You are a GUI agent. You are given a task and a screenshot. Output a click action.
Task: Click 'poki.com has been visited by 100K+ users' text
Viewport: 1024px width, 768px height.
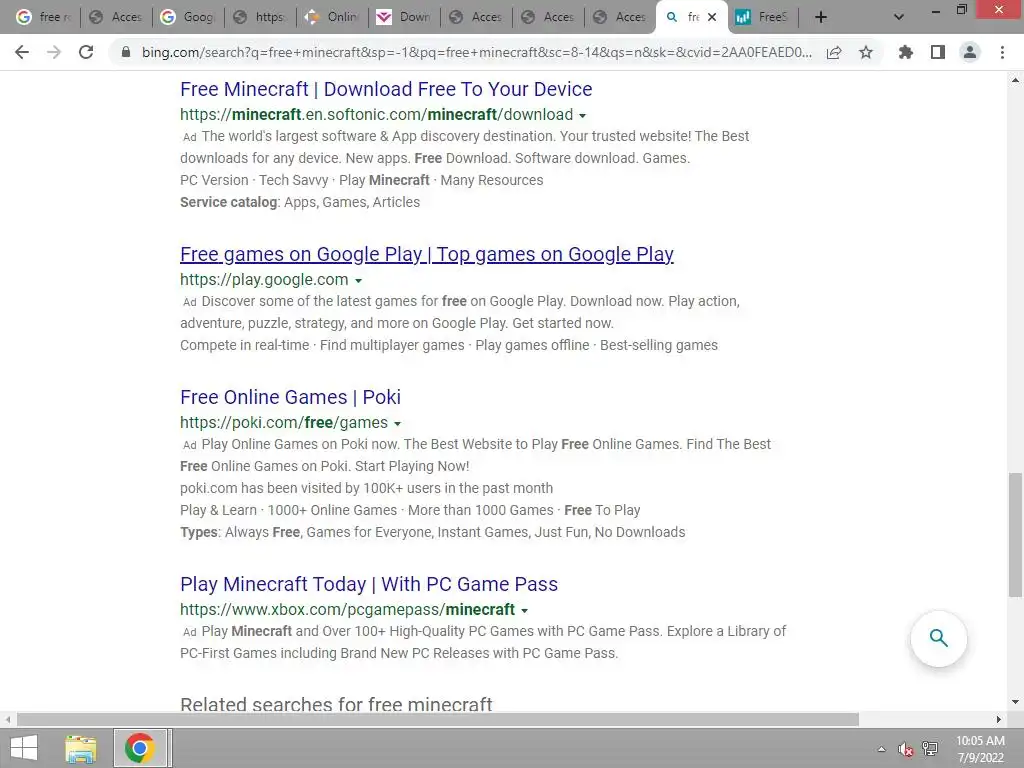tap(366, 488)
